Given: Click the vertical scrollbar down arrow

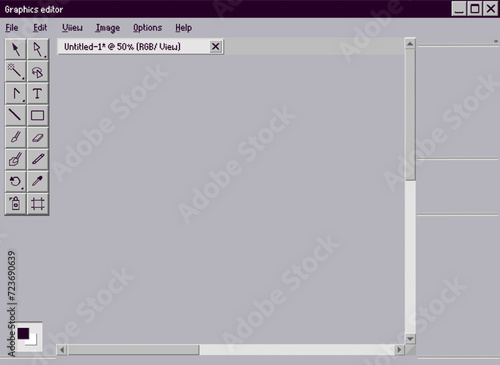Looking at the screenshot, I should pyautogui.click(x=410, y=339).
